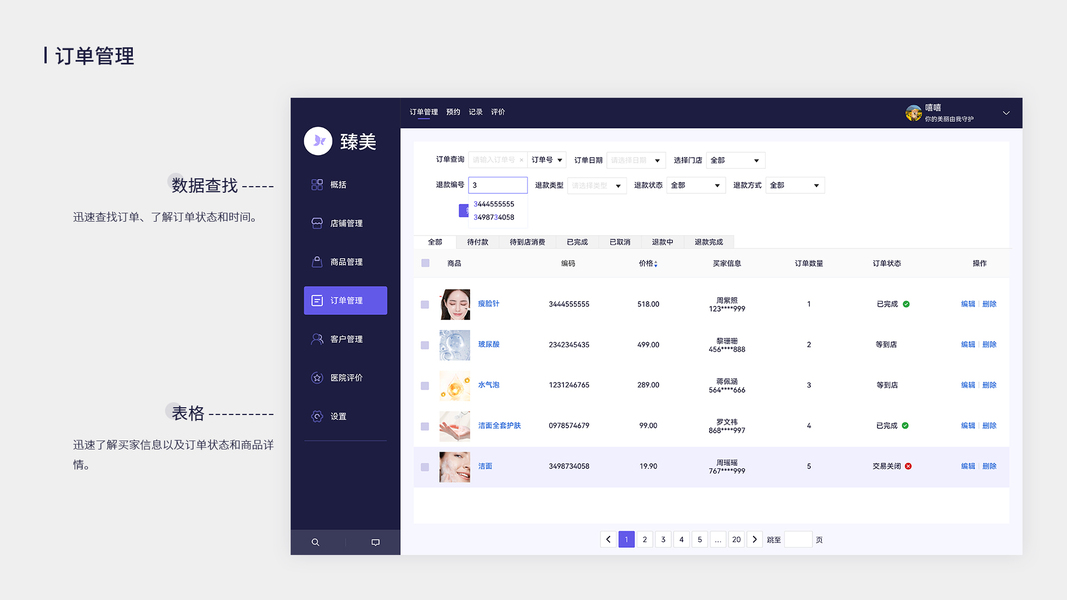
Task: Go to page 2
Action: (x=644, y=539)
